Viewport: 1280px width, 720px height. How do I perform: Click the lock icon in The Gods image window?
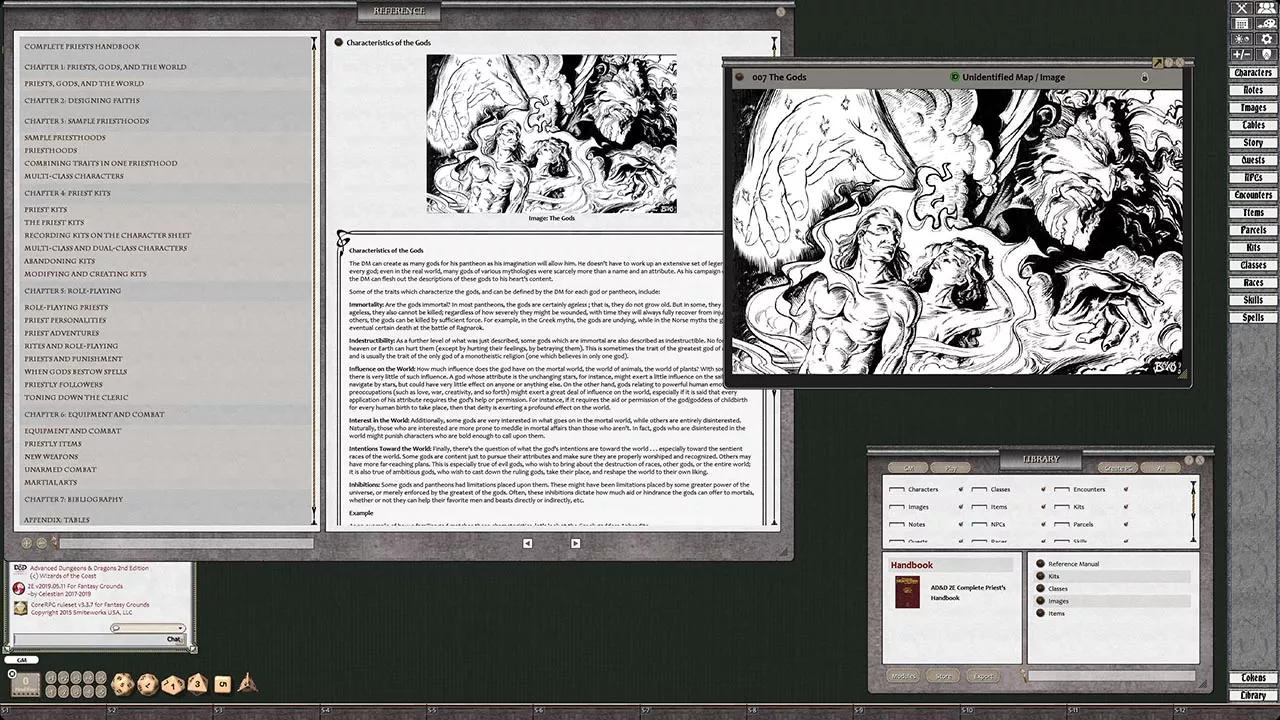tap(1145, 77)
